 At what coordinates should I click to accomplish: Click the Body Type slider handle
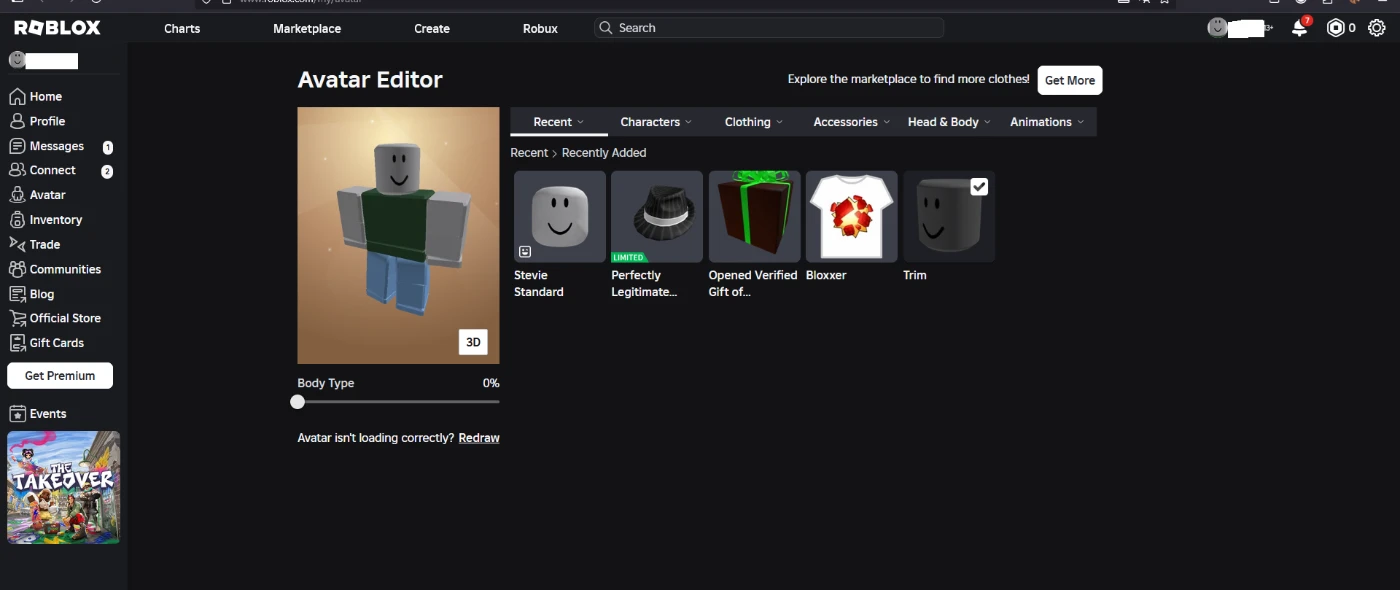coord(298,402)
